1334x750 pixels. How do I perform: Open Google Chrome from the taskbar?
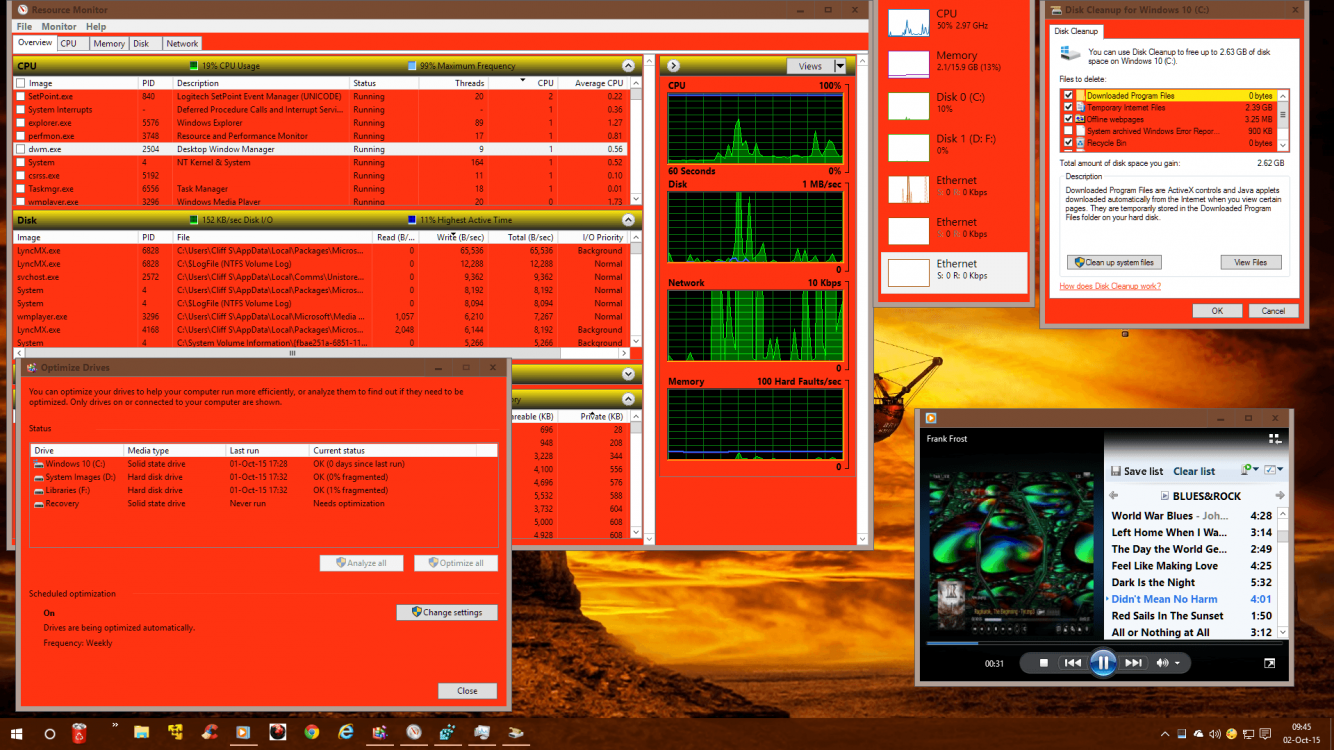pos(311,733)
